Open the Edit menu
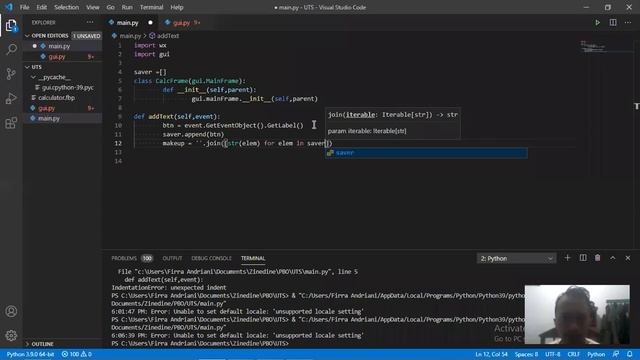640x360 pixels. (42, 7)
